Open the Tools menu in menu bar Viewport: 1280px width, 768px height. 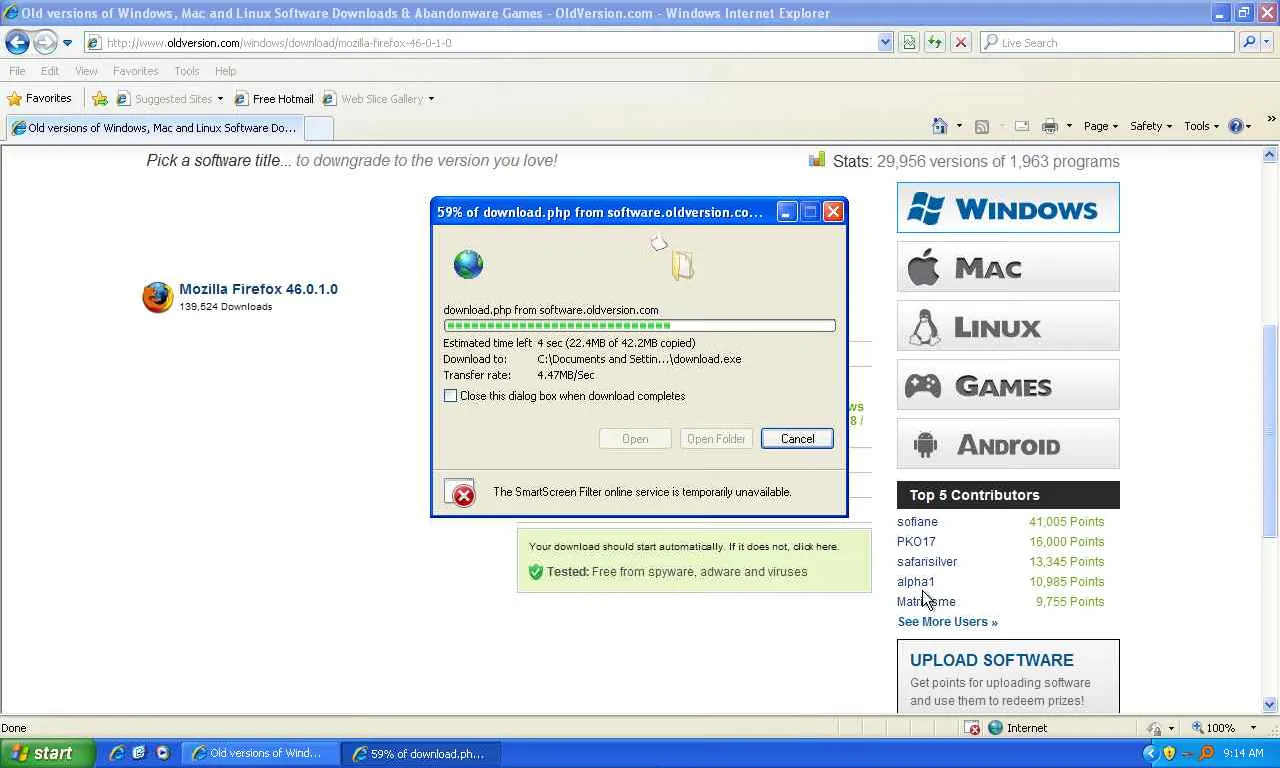186,71
